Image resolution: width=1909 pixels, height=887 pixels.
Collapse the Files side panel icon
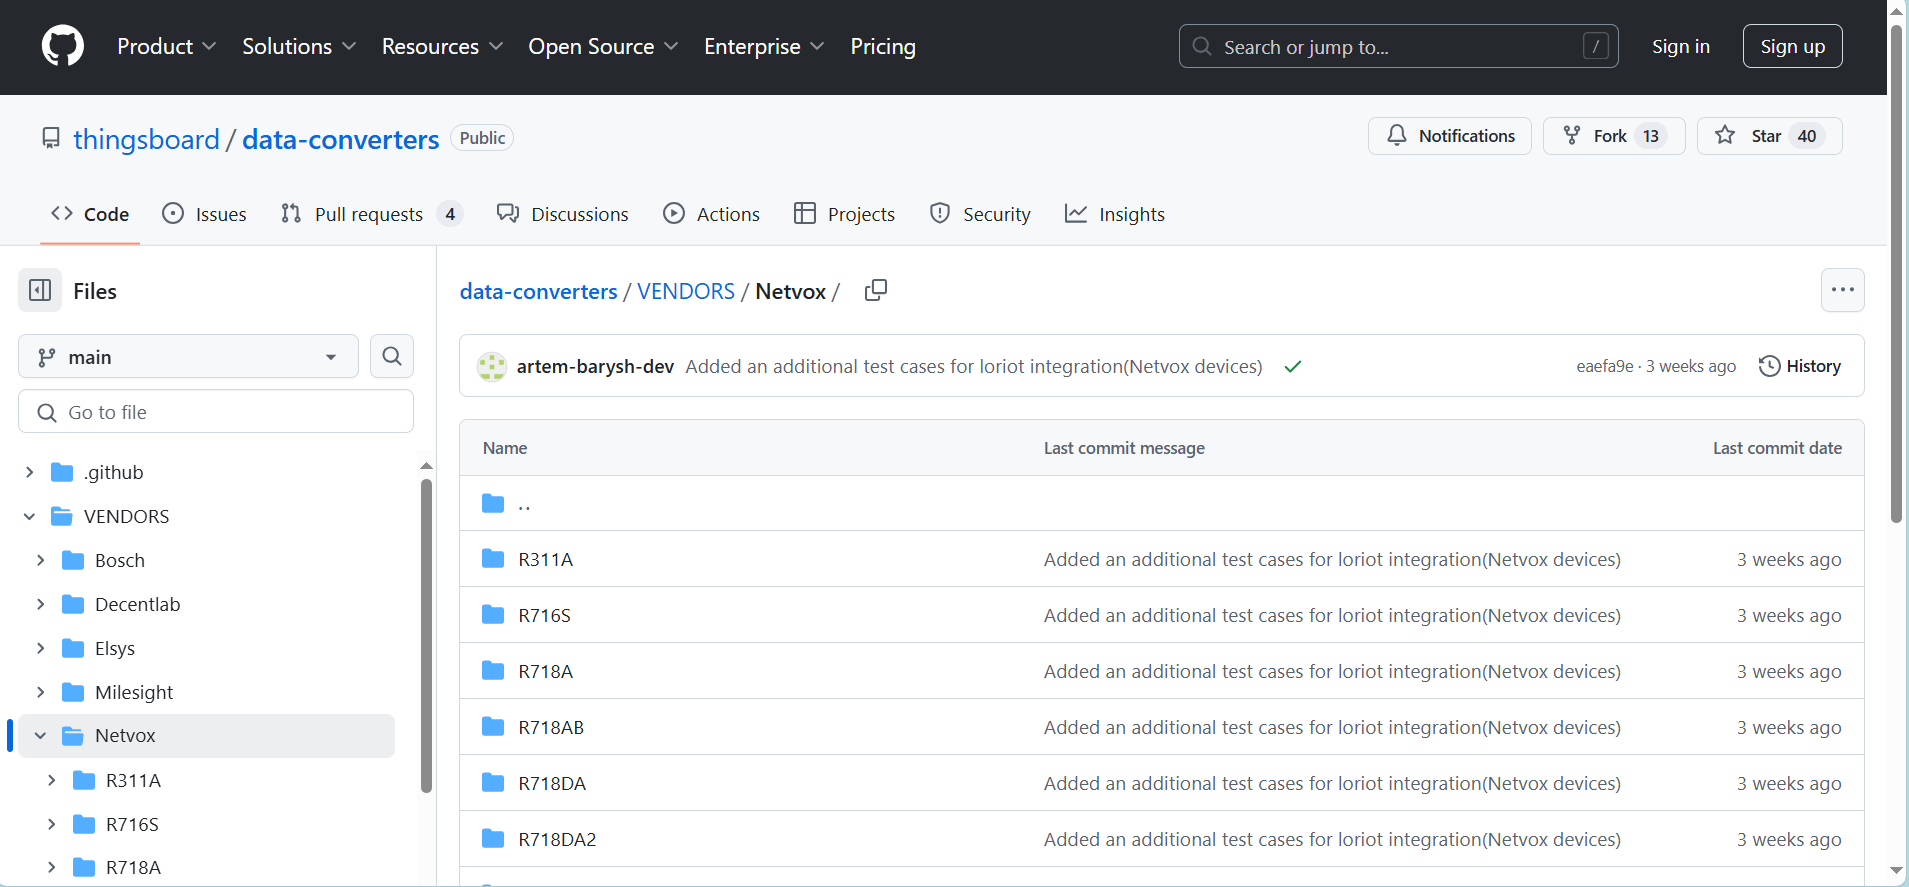pyautogui.click(x=40, y=291)
